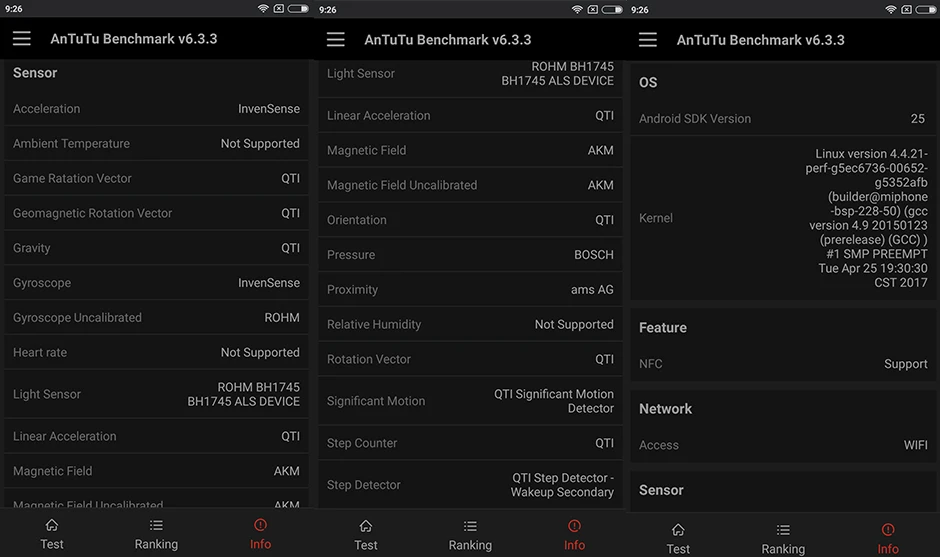The image size is (940, 557).
Task: Tap WiFi status icon in middle screen
Action: 577,9
